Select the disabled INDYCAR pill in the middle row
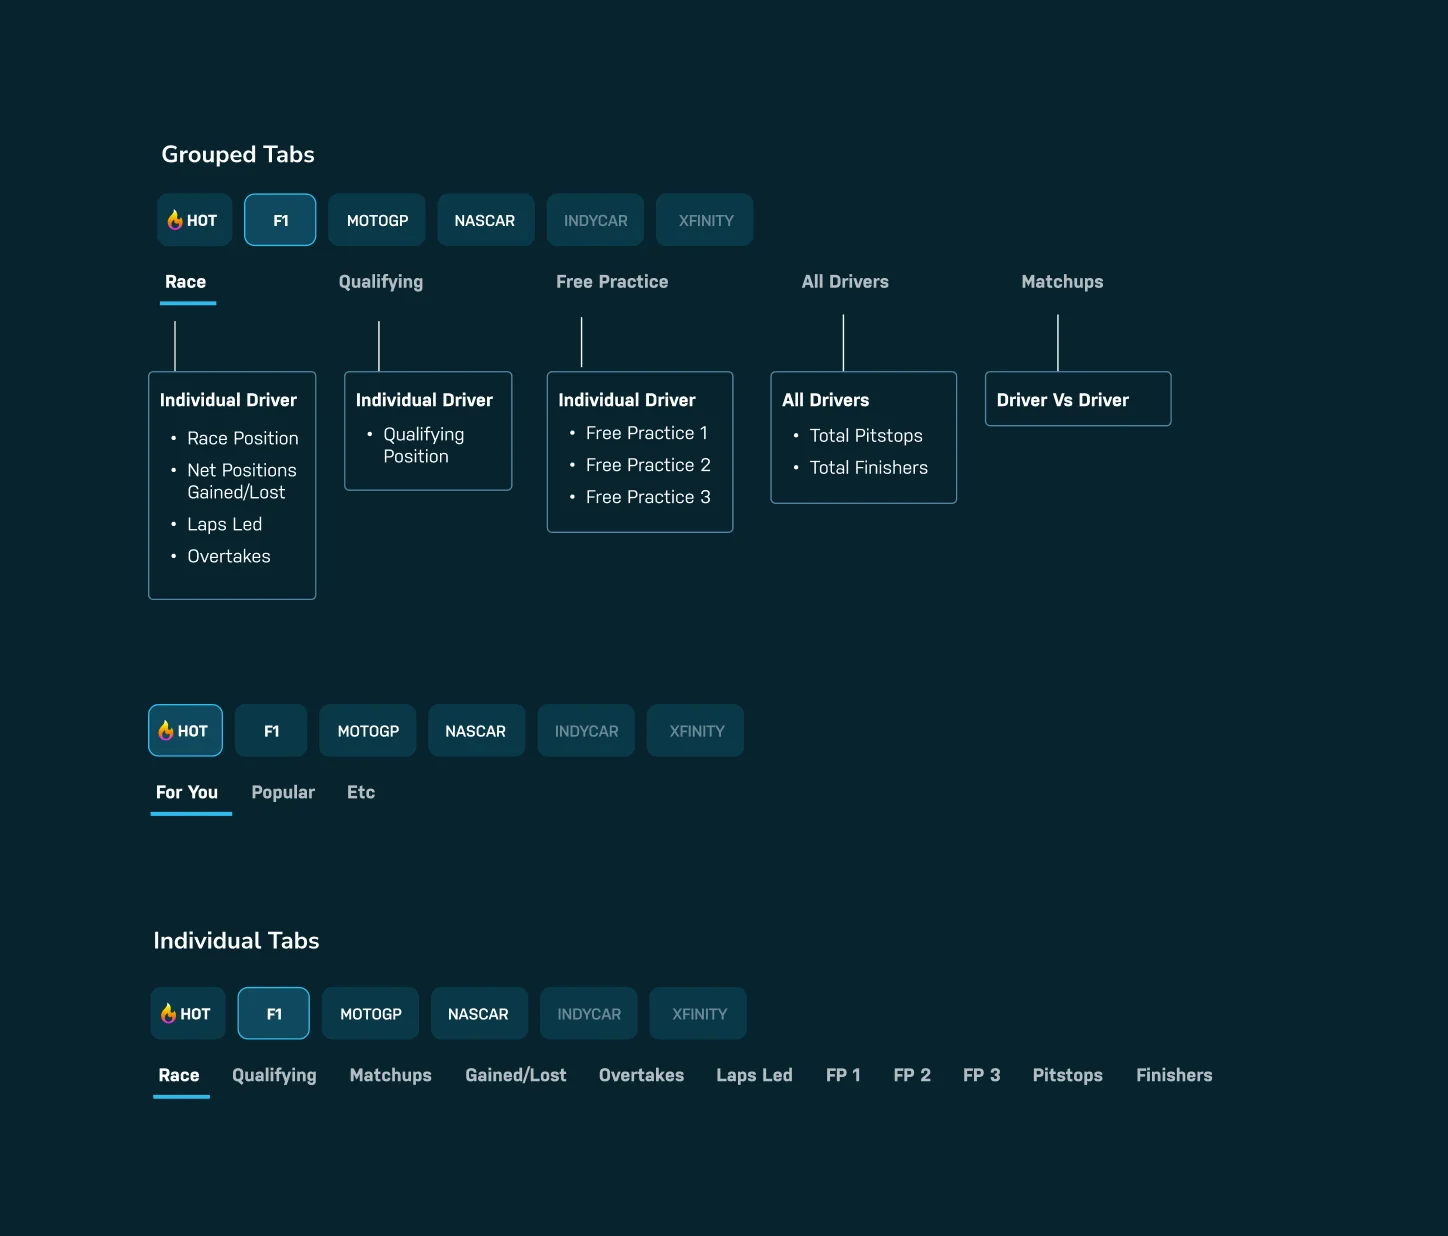This screenshot has width=1448, height=1236. tap(586, 730)
